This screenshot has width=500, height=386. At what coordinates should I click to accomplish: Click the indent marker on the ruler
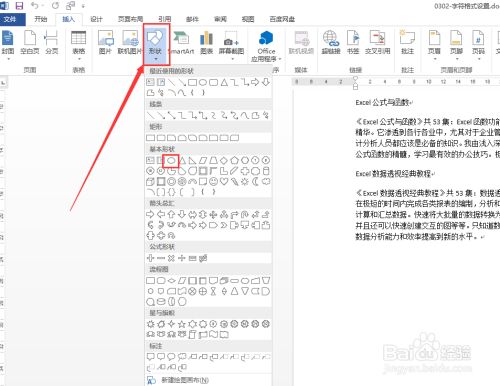355,83
